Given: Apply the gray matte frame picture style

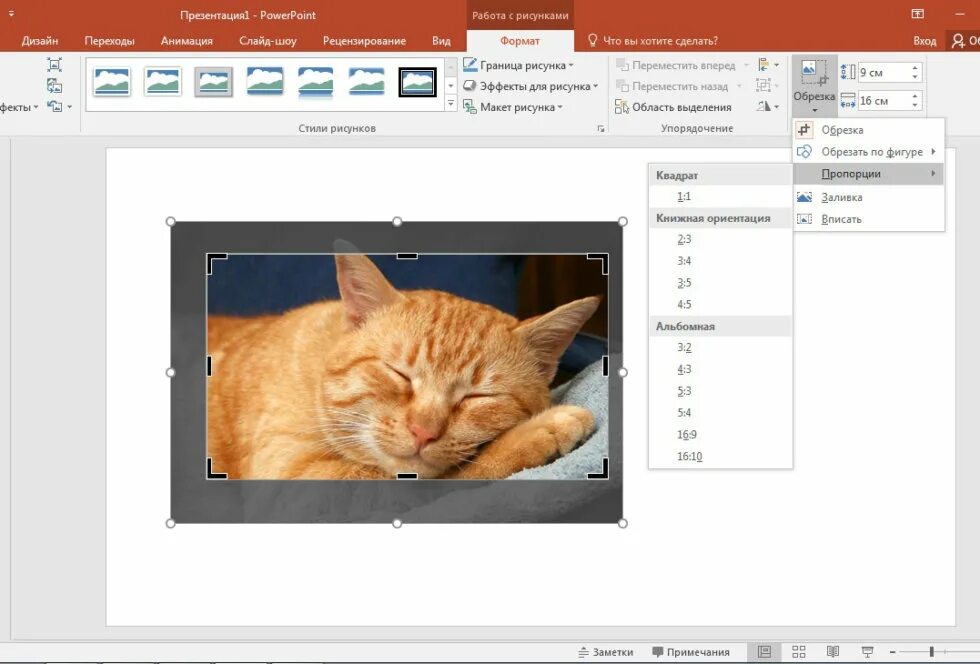Looking at the screenshot, I should [x=214, y=82].
